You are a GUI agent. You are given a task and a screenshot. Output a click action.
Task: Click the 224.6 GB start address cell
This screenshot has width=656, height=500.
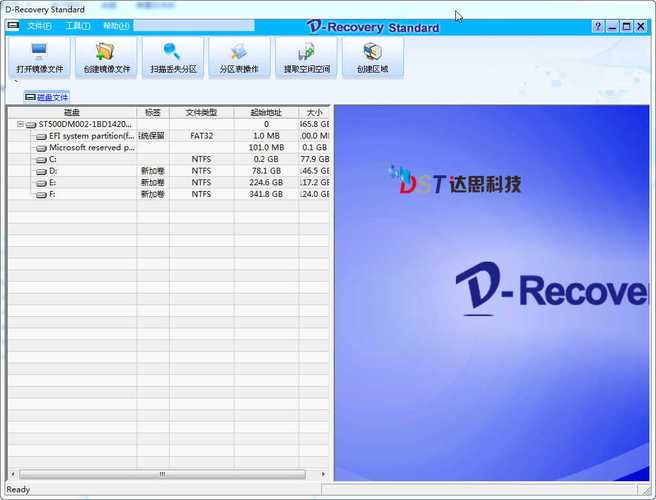coord(266,183)
